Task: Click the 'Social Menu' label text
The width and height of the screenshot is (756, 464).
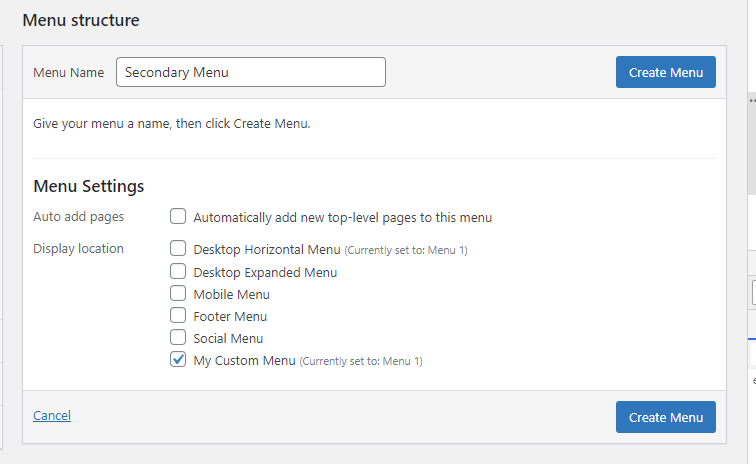Action: coord(228,338)
